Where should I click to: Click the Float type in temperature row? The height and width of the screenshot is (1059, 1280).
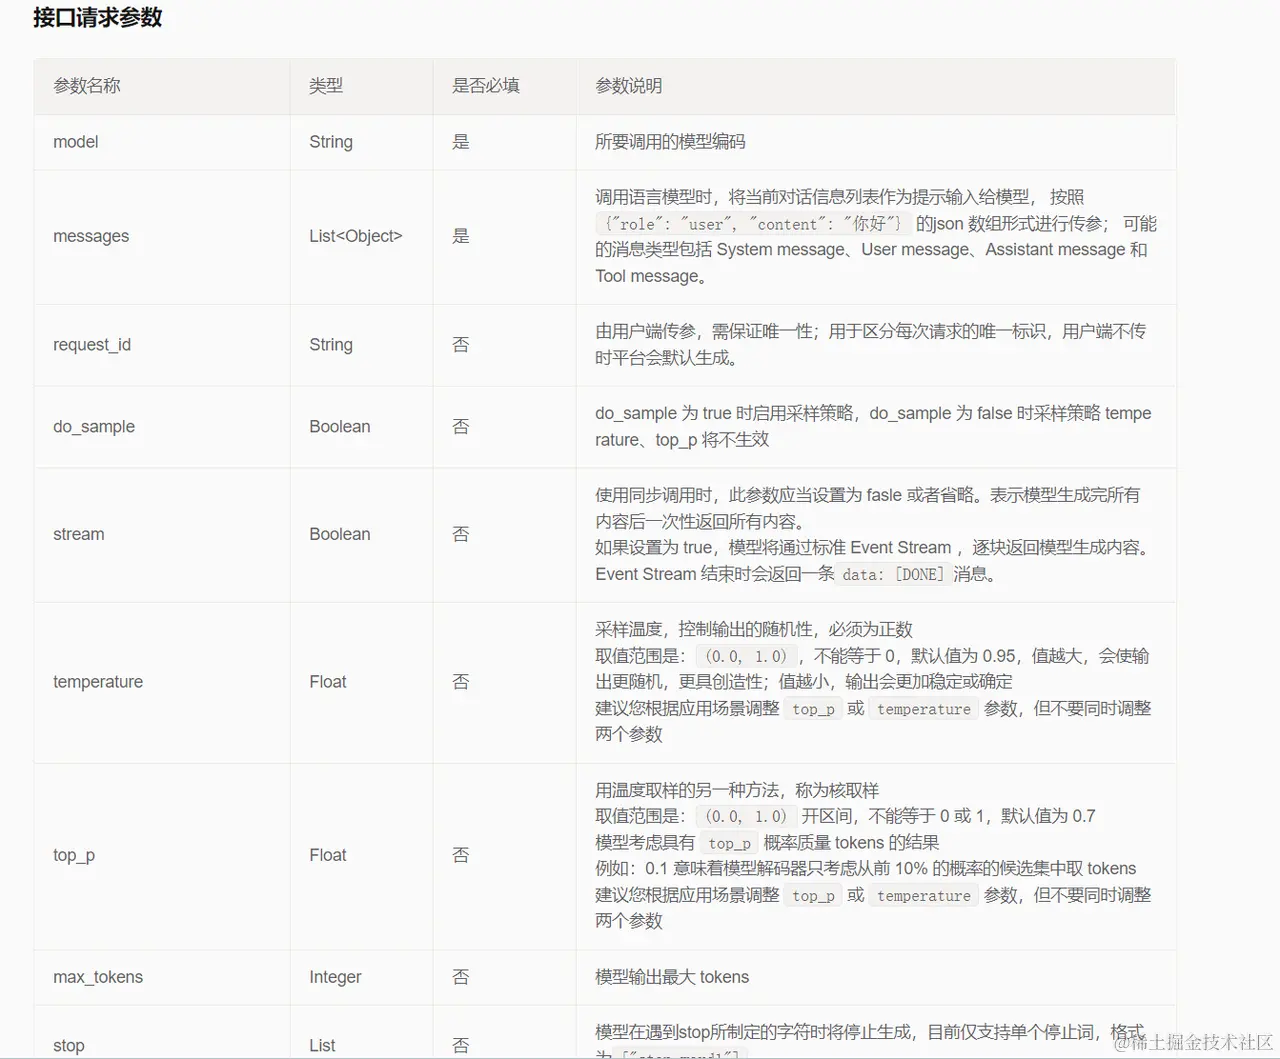328,682
